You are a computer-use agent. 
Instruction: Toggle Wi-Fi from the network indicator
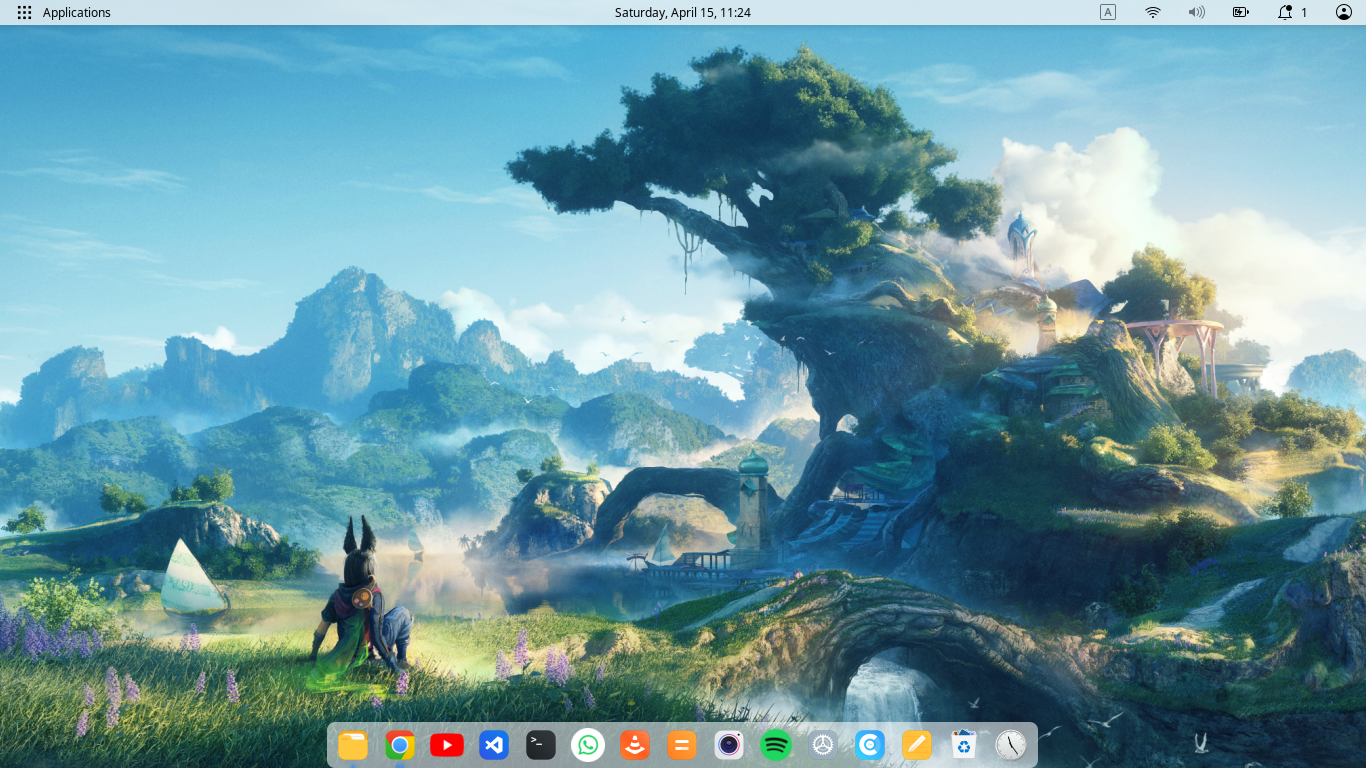click(1152, 12)
